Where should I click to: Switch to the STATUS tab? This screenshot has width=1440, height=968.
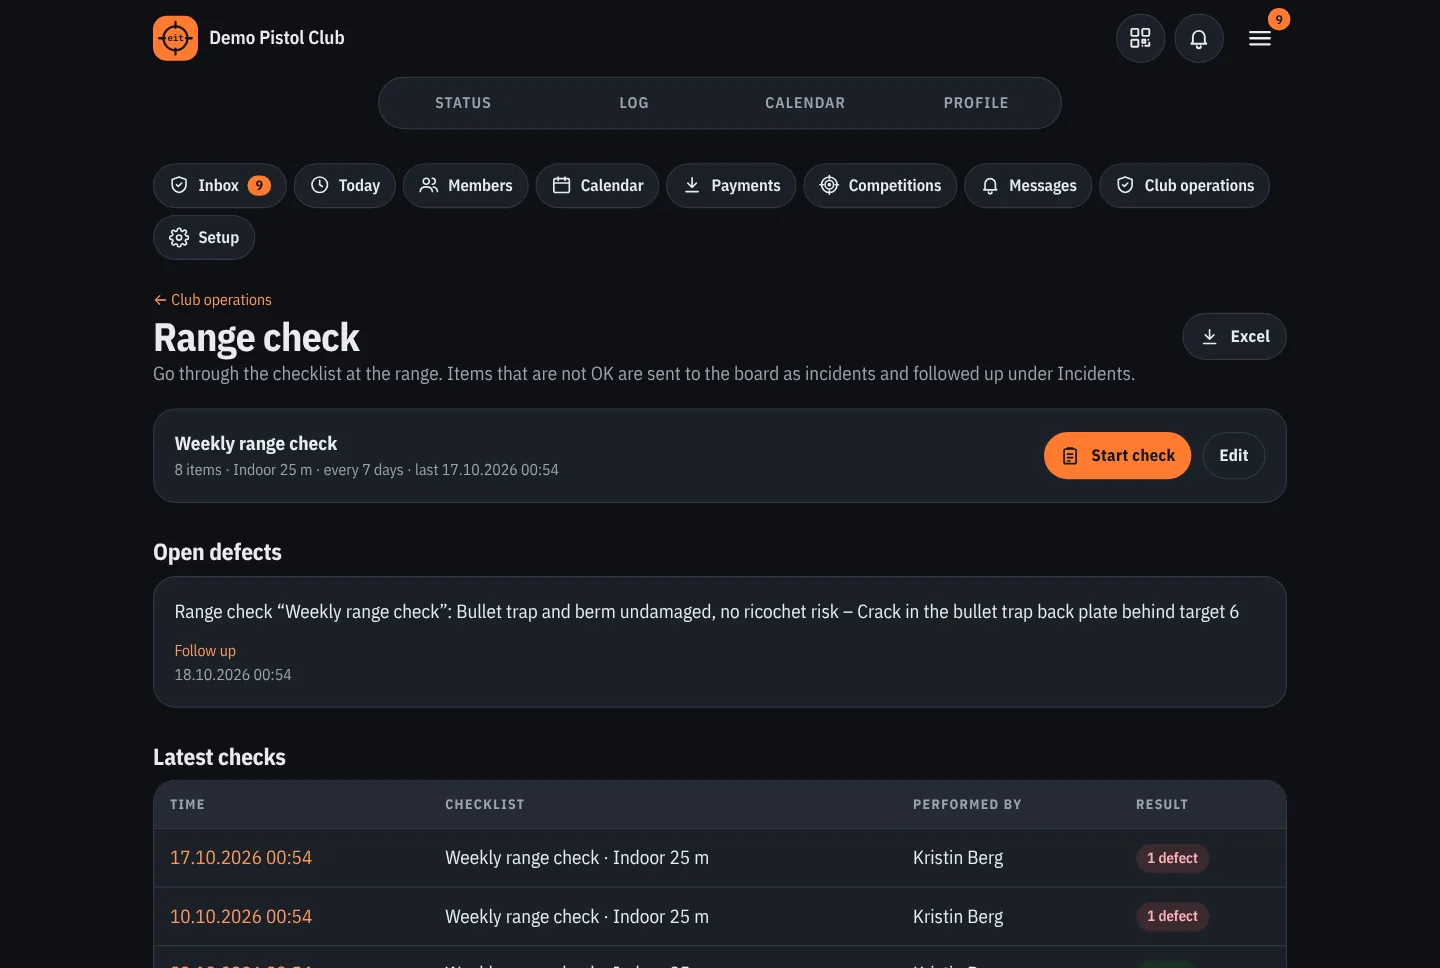[463, 103]
